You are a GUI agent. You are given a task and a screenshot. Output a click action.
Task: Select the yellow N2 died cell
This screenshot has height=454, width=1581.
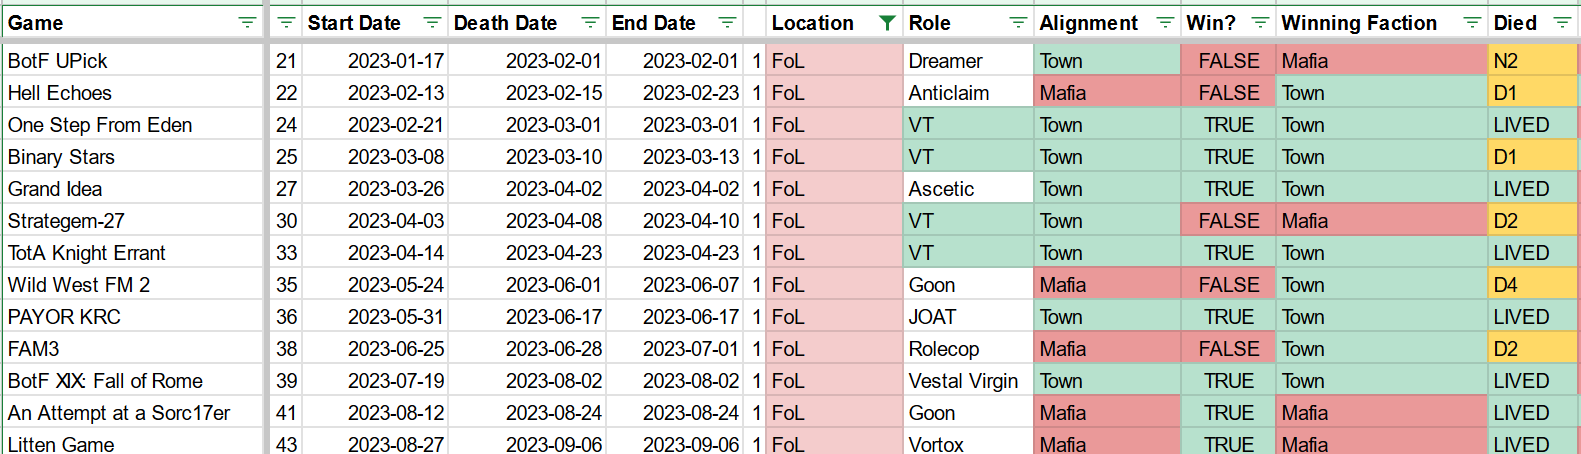tap(1532, 61)
